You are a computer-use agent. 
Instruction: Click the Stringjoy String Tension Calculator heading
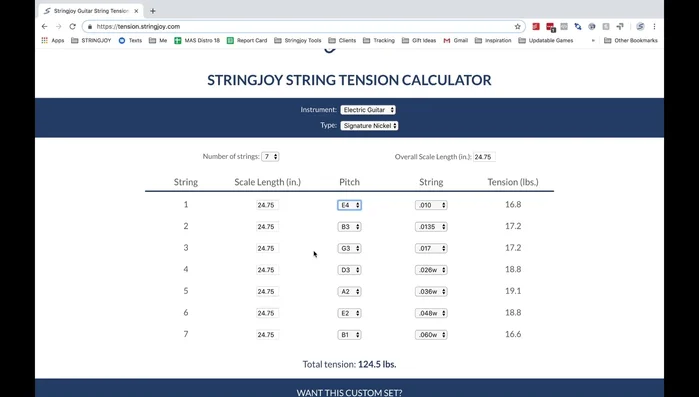click(x=350, y=80)
